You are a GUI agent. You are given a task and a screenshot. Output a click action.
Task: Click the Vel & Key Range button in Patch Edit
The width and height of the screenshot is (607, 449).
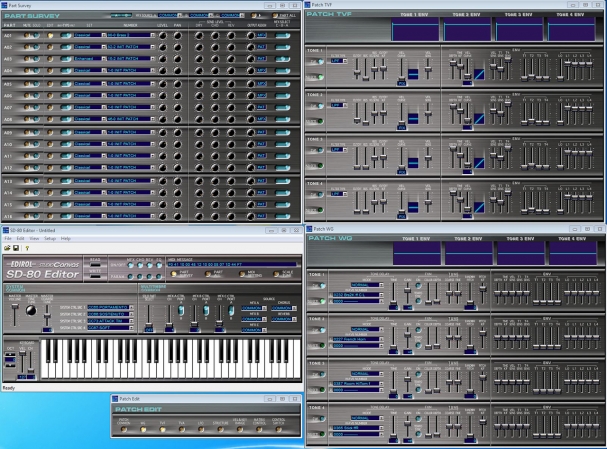point(240,429)
